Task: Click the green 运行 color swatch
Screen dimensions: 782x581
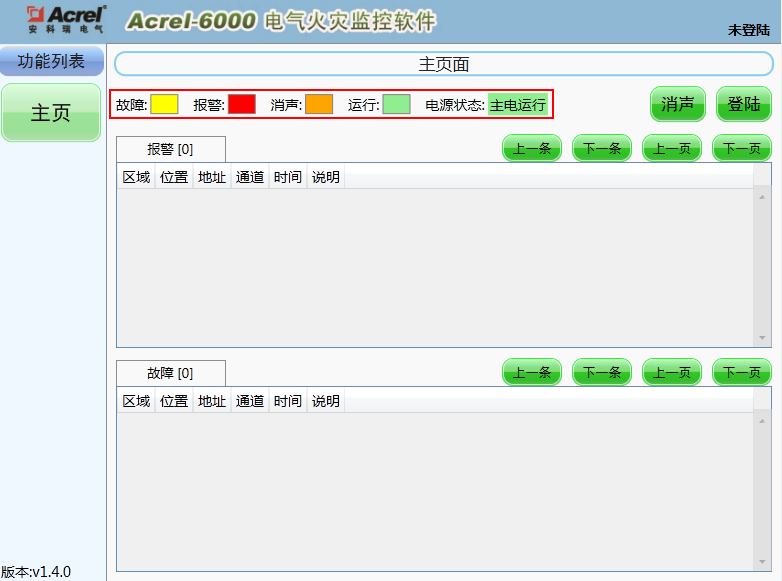Action: (x=396, y=104)
